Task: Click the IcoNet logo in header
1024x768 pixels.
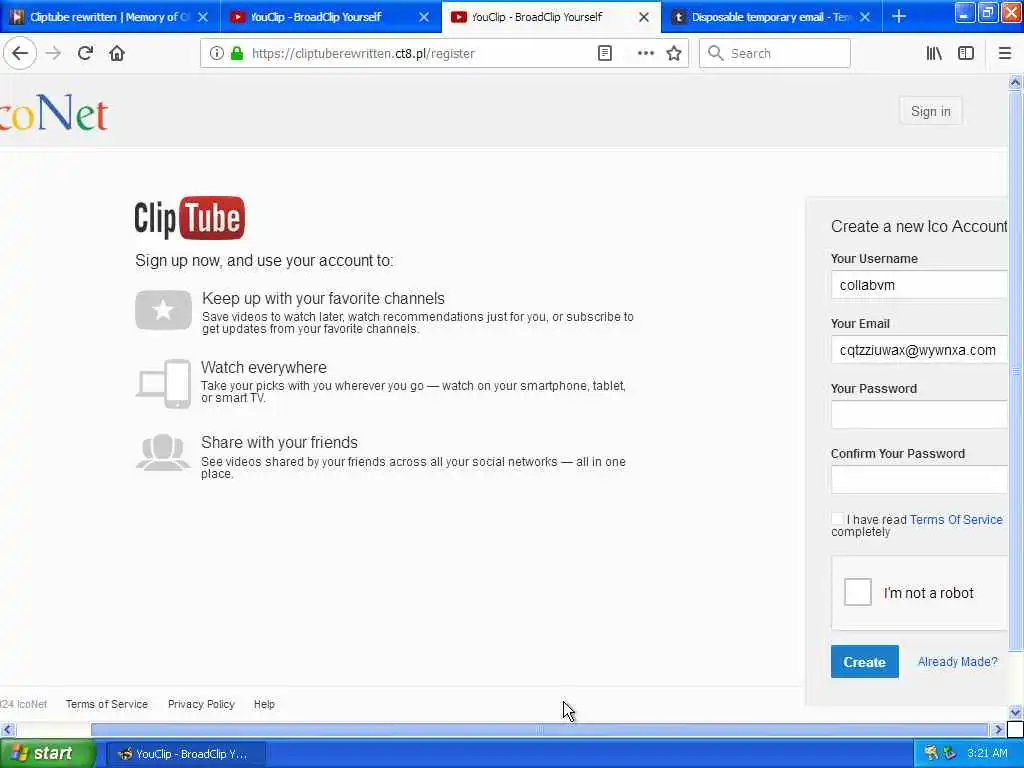Action: [54, 113]
